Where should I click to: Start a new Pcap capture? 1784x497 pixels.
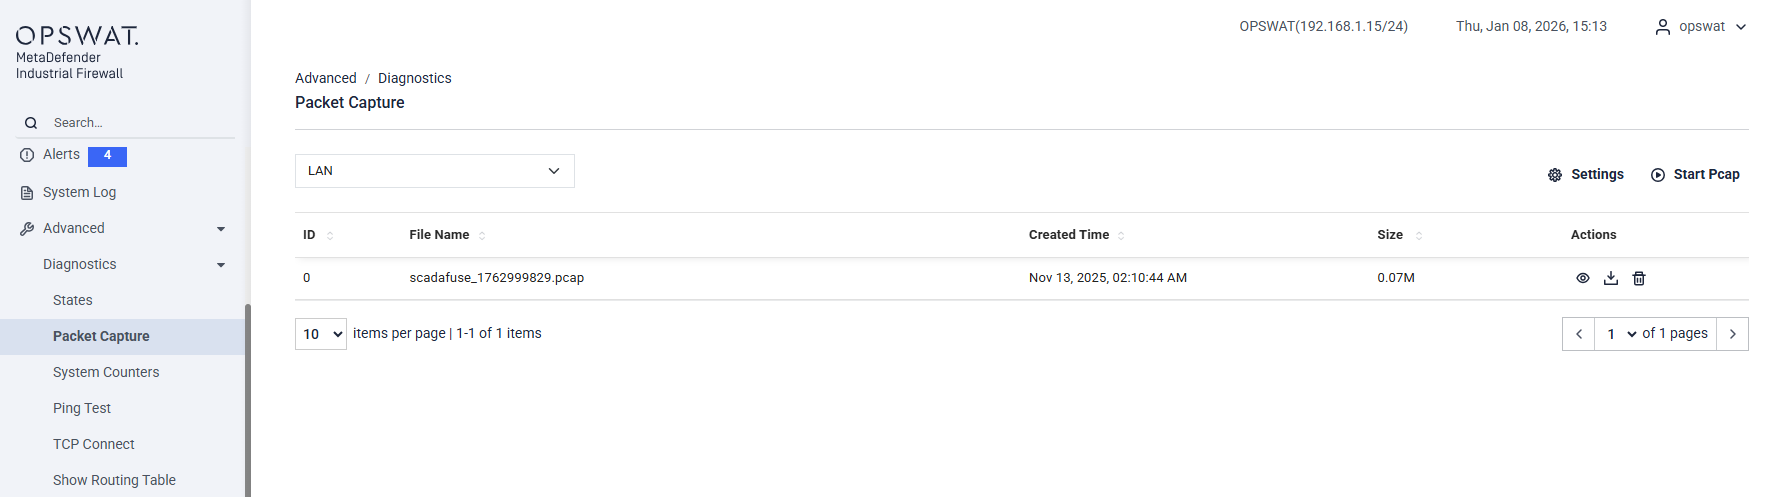pos(1695,174)
